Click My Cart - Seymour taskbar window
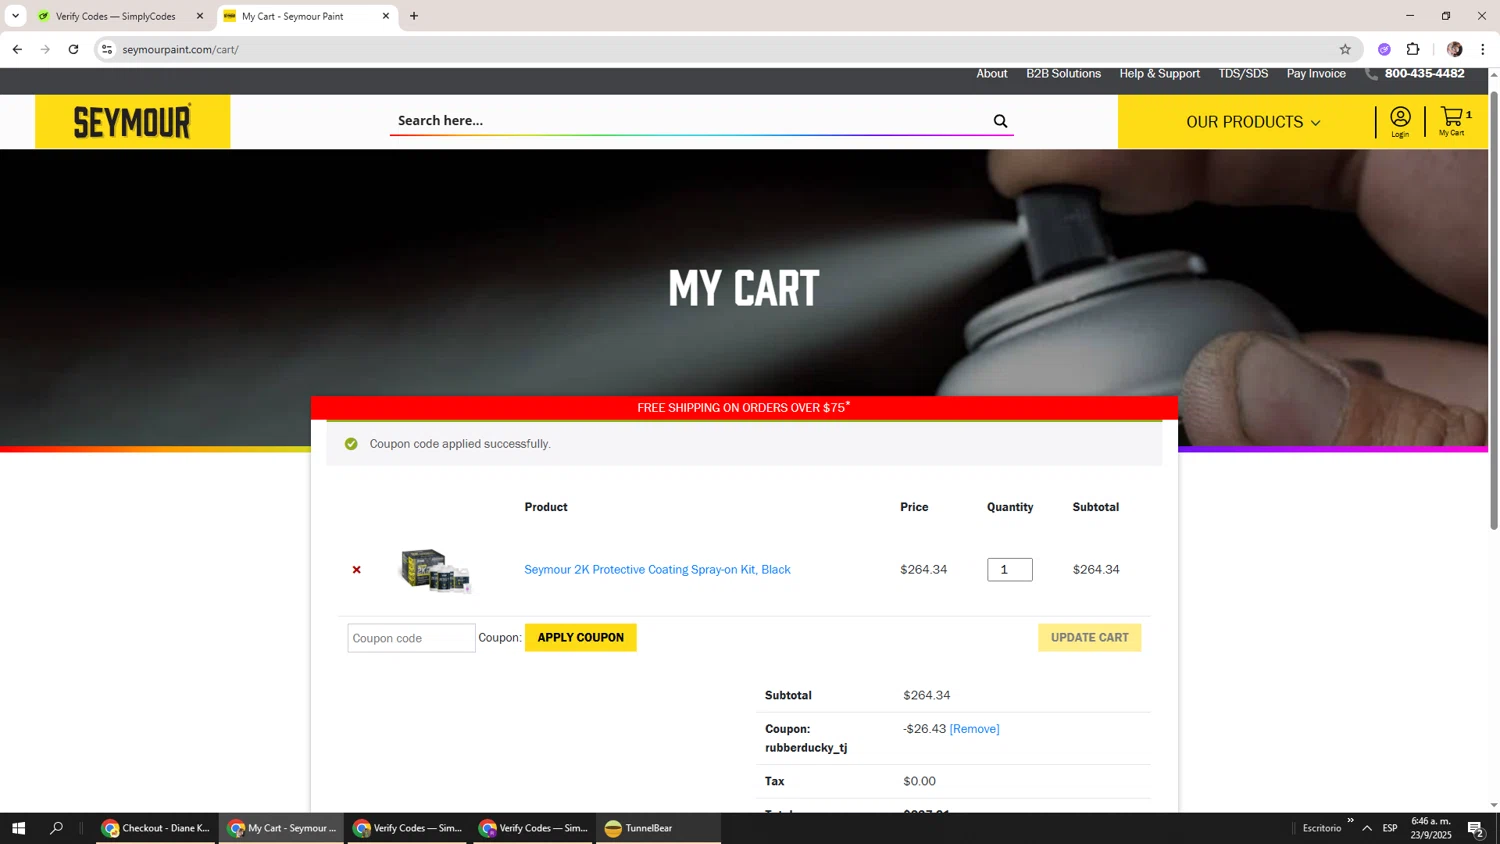The height and width of the screenshot is (844, 1500). (282, 828)
